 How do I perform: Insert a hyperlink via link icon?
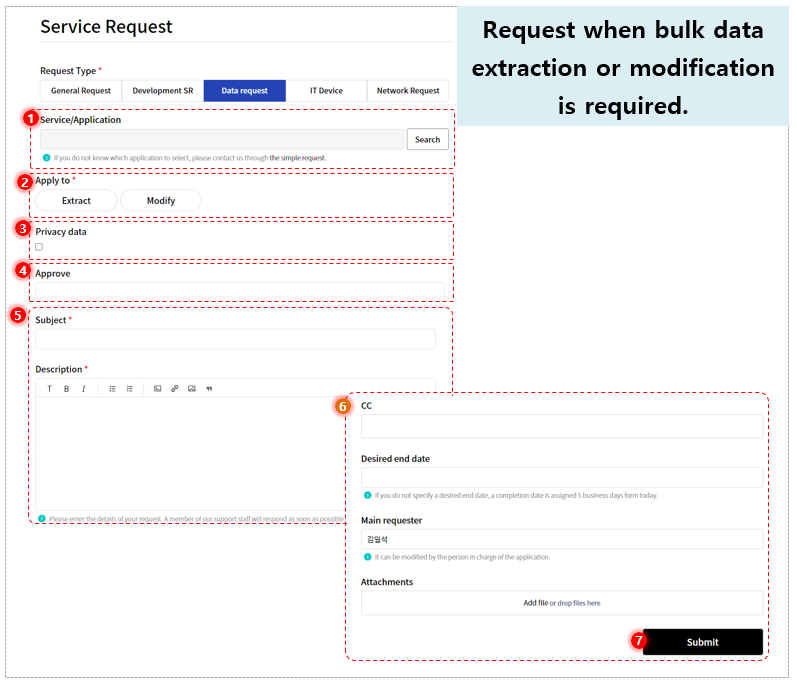point(174,389)
